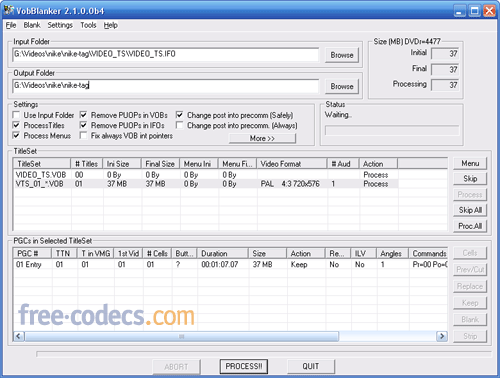This screenshot has width=500, height=378.
Task: Click the Skip button for titleset
Action: coord(470,179)
